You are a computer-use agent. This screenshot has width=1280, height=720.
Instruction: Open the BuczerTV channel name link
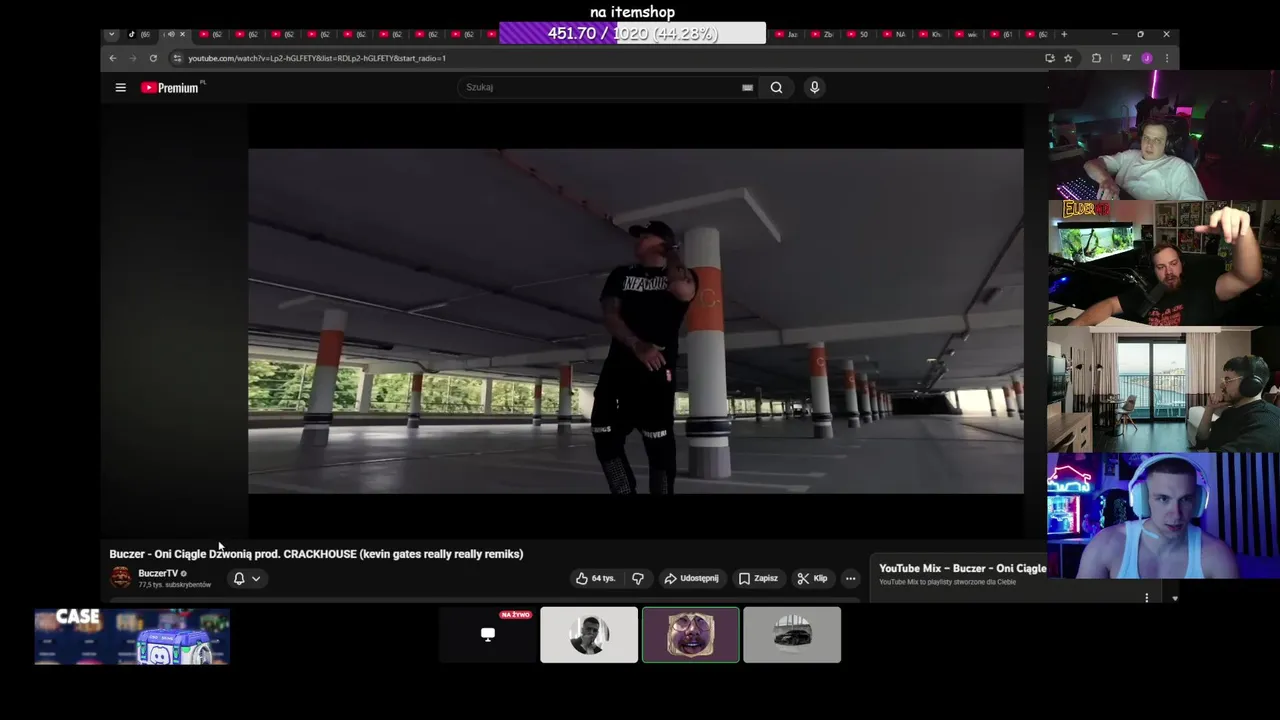pyautogui.click(x=158, y=573)
